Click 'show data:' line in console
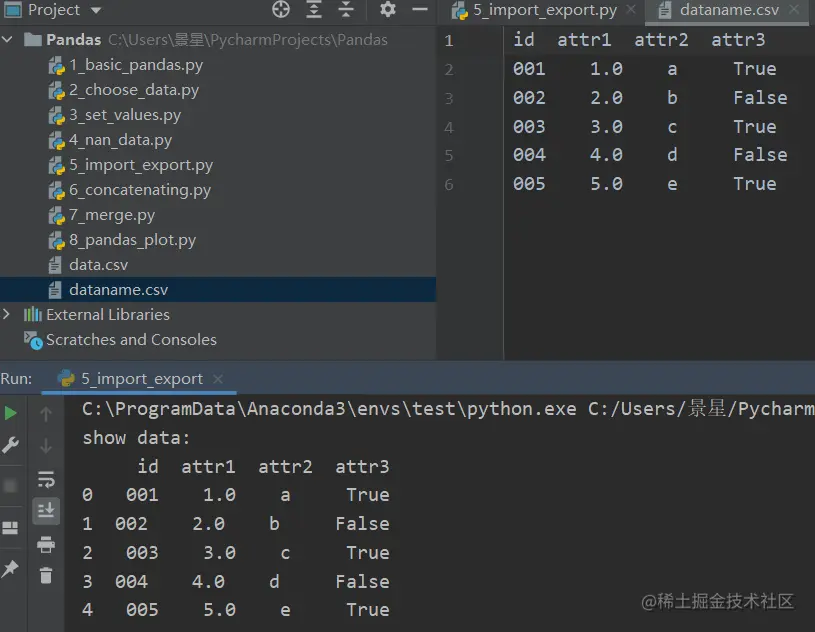The image size is (815, 632). click(136, 438)
